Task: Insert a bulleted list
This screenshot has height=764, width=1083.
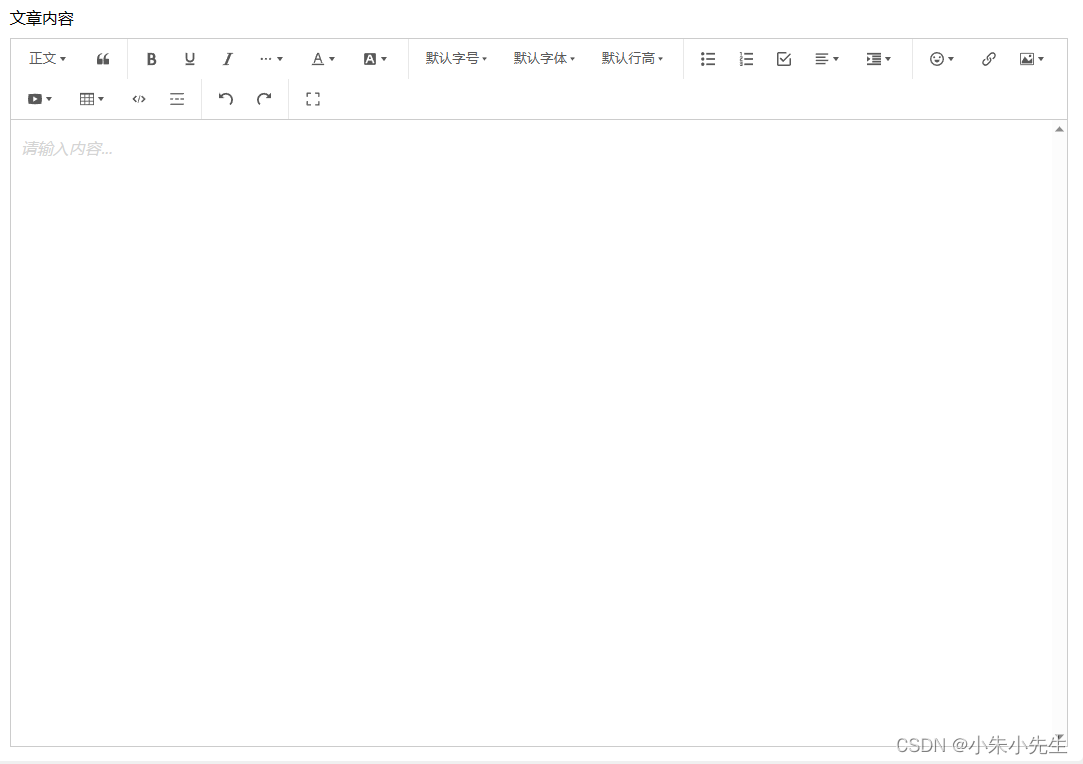Action: click(x=708, y=59)
